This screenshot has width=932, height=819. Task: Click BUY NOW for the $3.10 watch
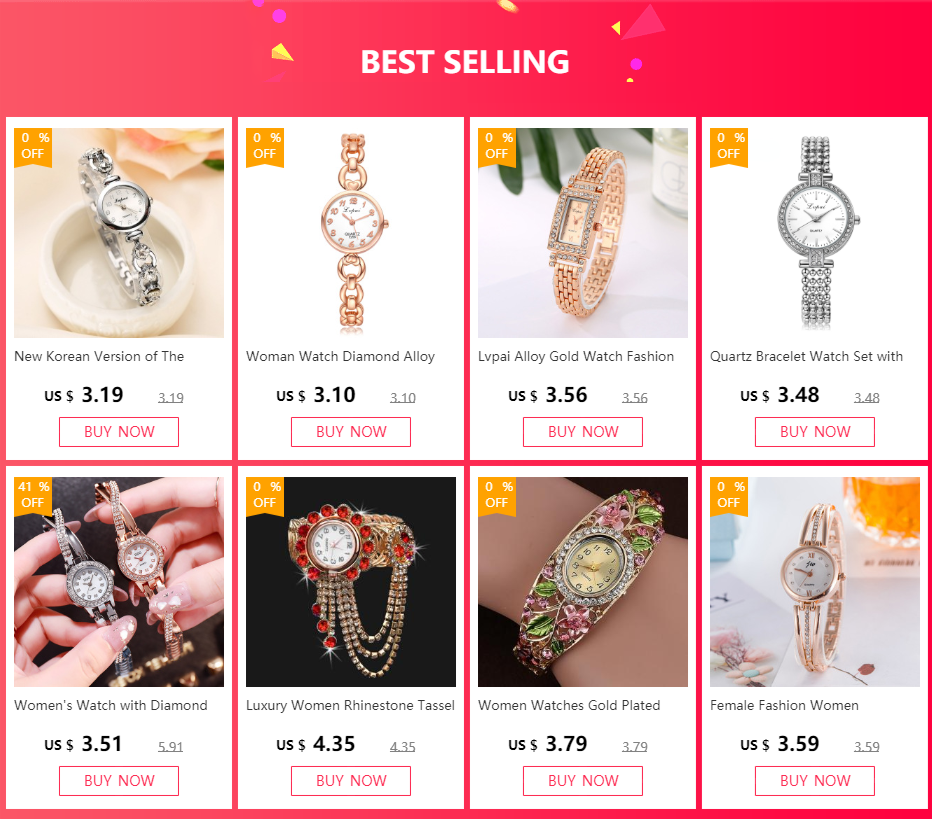point(351,432)
